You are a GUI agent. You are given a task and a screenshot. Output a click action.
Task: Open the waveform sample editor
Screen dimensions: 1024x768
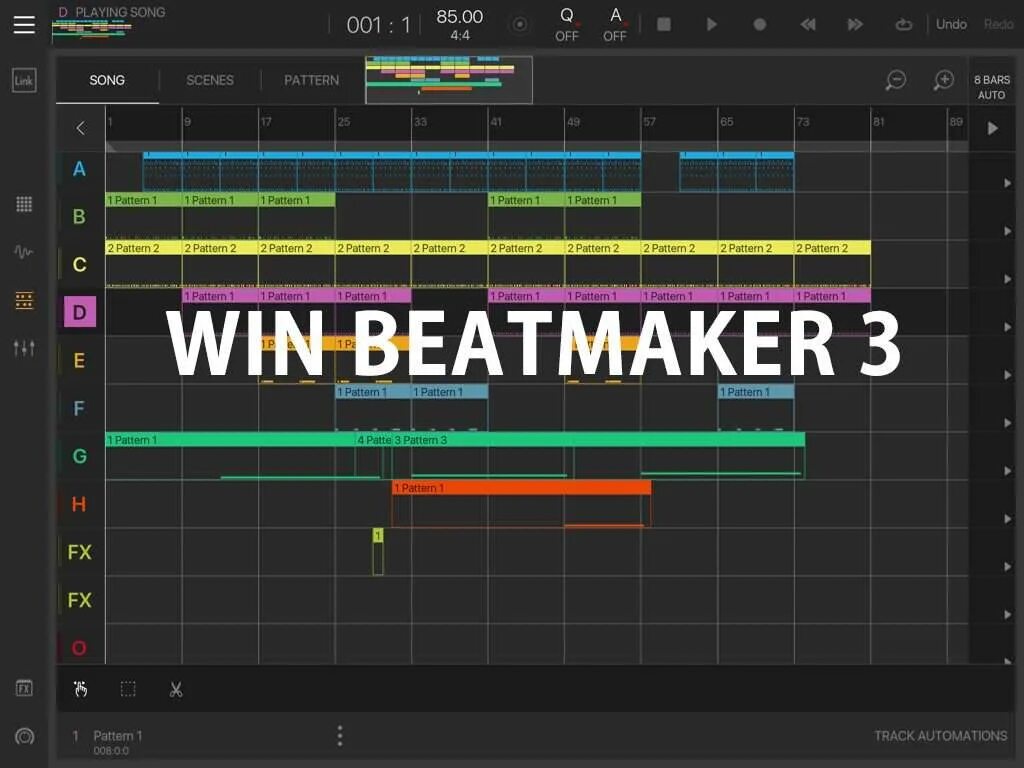pyautogui.click(x=24, y=252)
